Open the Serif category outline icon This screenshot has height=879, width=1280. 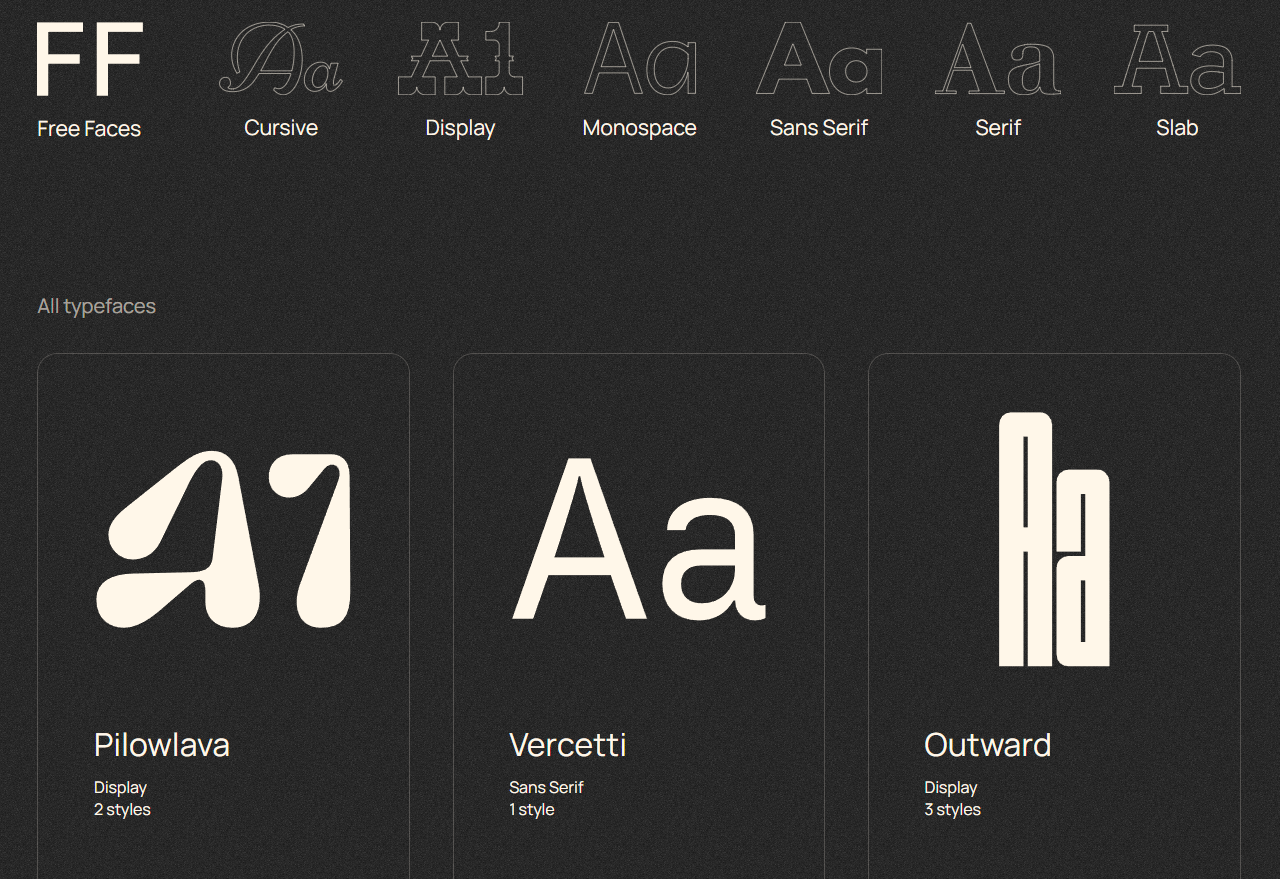pyautogui.click(x=998, y=60)
